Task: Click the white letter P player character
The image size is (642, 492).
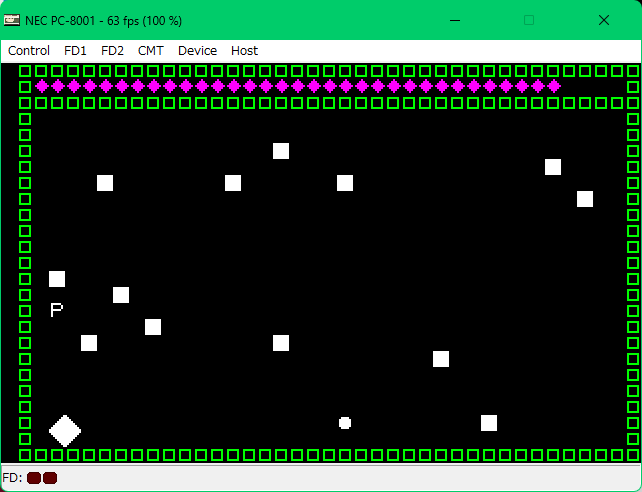Action: 57,310
